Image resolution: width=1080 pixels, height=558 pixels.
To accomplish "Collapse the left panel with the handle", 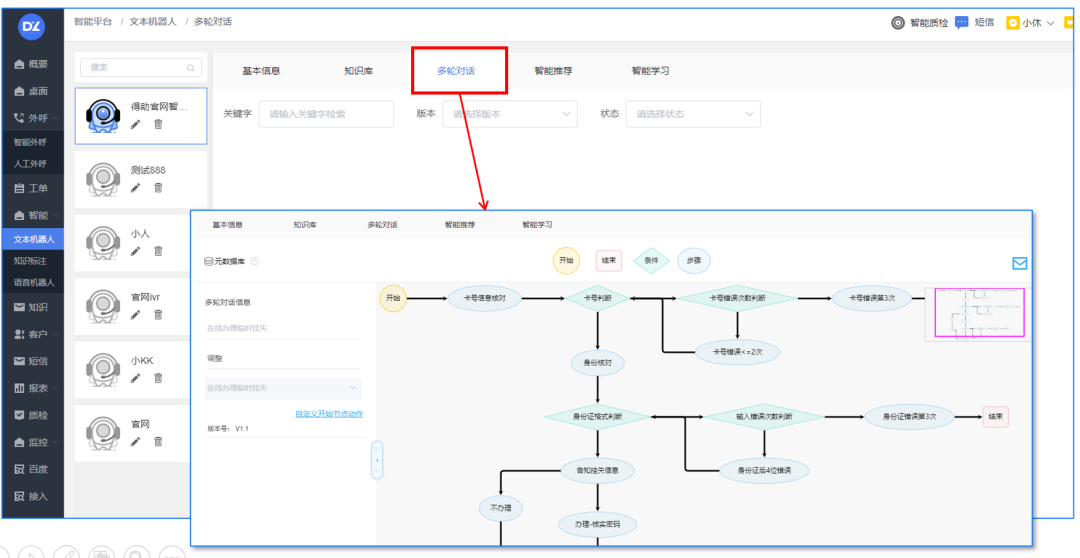I will (x=377, y=460).
